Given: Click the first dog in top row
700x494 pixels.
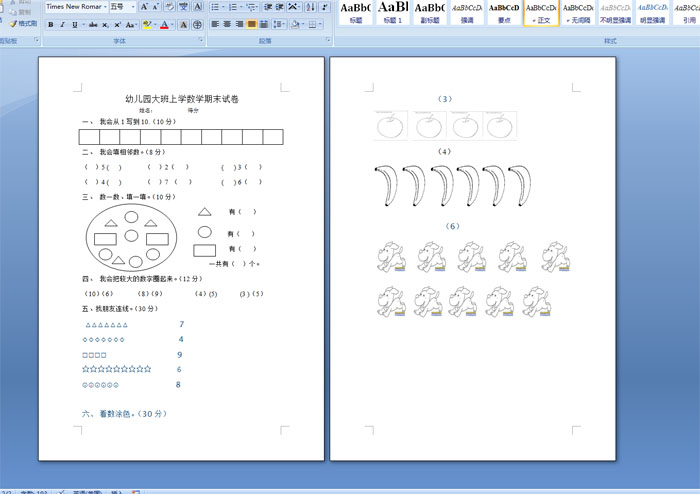Looking at the screenshot, I should click(x=392, y=257).
